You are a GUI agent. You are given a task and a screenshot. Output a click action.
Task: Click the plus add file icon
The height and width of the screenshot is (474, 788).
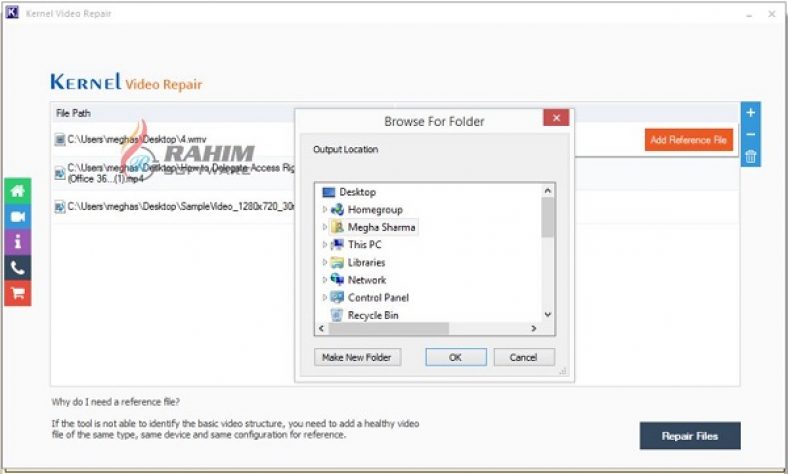[x=750, y=113]
